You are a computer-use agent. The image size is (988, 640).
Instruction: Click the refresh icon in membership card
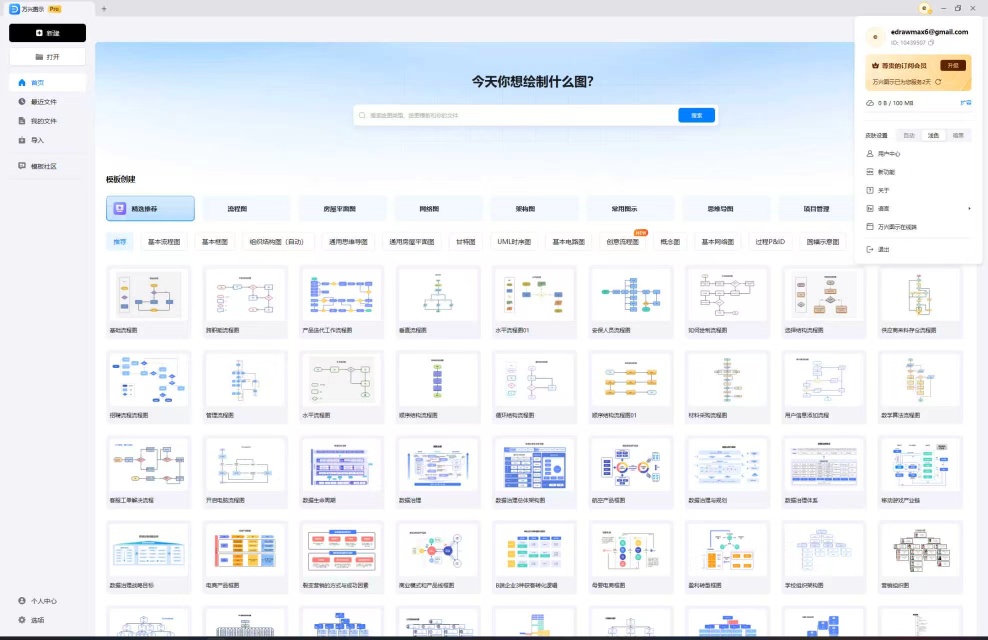pyautogui.click(x=938, y=82)
